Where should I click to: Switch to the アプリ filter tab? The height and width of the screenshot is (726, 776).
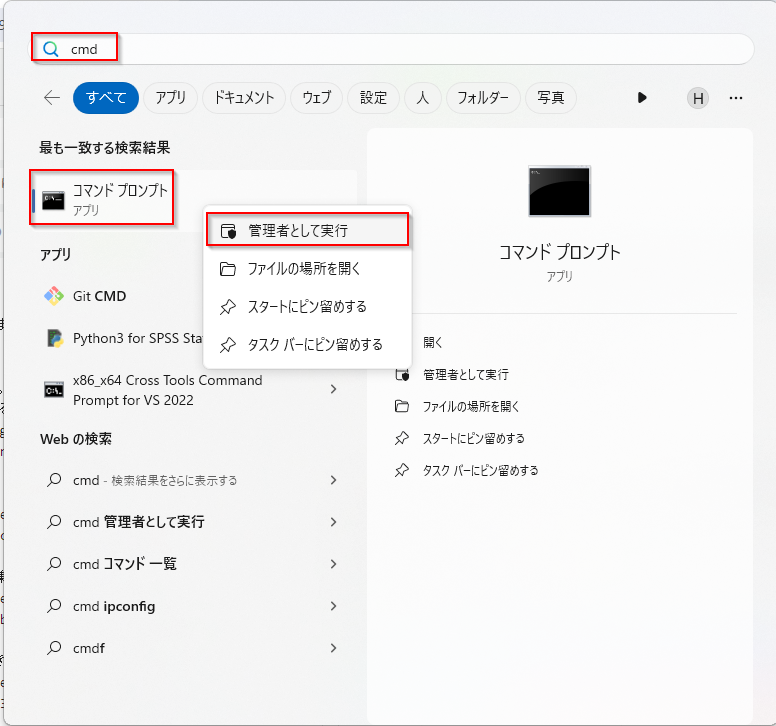tap(171, 98)
